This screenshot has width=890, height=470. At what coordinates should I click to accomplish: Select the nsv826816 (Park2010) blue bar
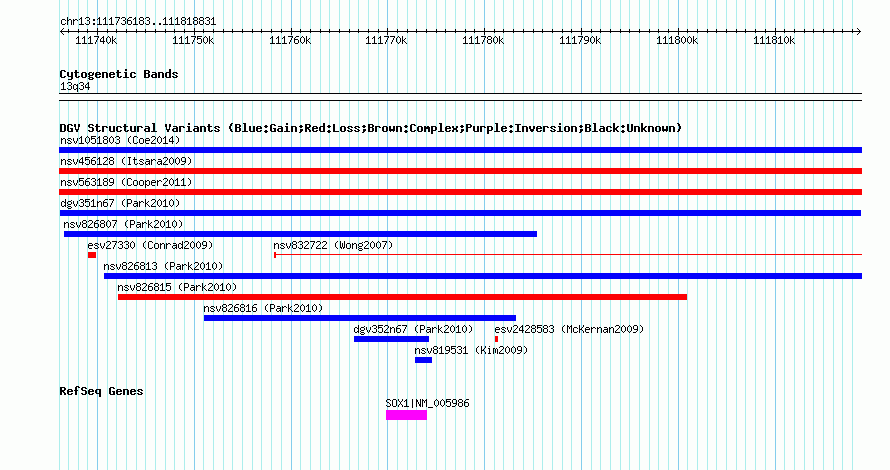pos(360,318)
